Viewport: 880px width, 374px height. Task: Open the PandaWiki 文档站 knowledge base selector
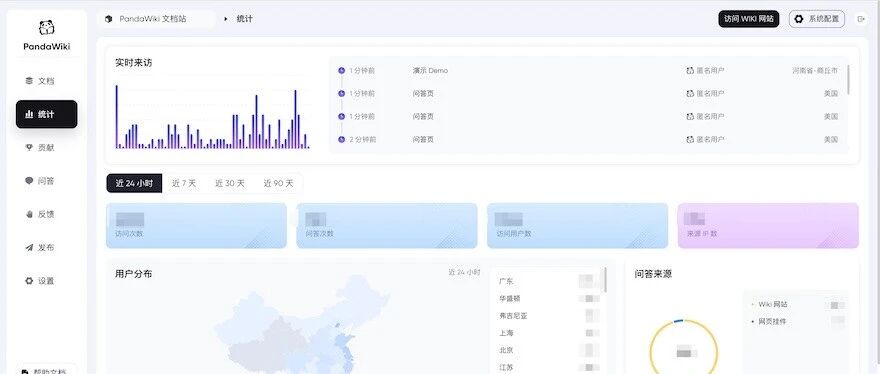(x=157, y=19)
